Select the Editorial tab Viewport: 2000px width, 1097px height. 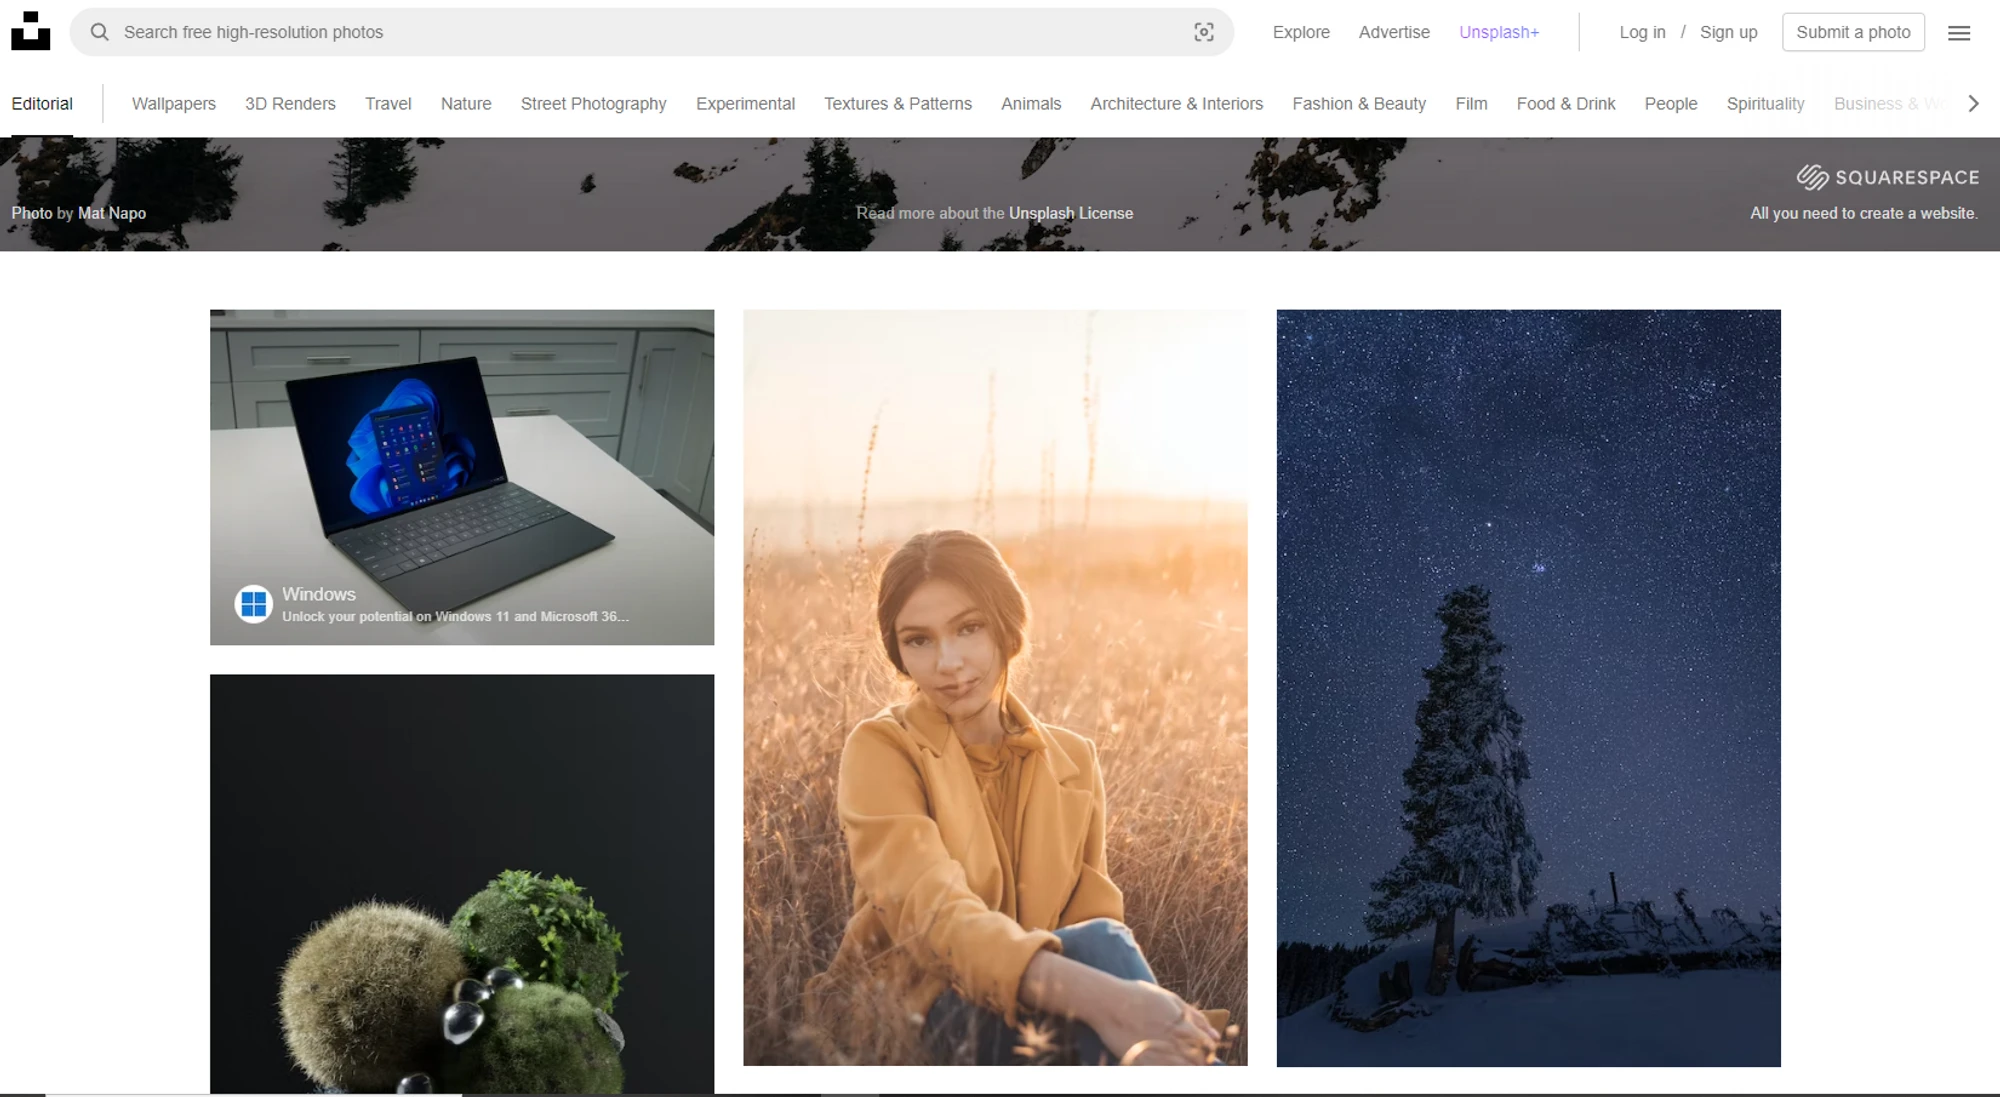click(x=42, y=103)
